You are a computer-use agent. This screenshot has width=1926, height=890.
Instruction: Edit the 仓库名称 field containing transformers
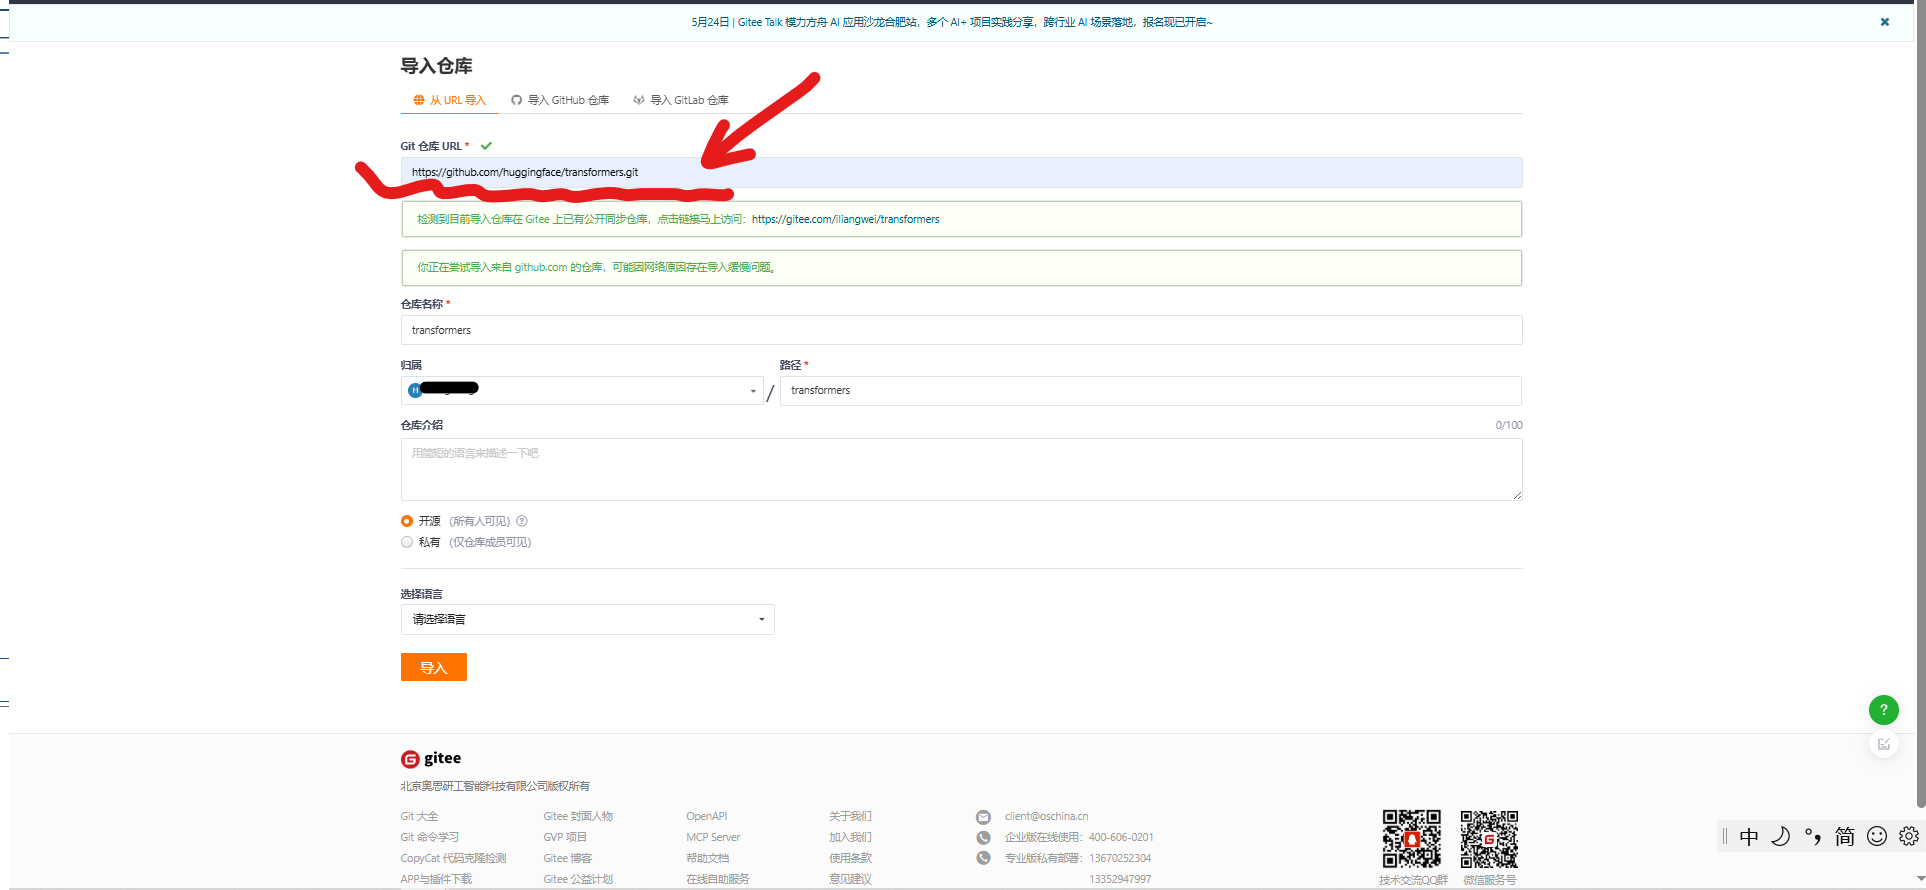[961, 330]
